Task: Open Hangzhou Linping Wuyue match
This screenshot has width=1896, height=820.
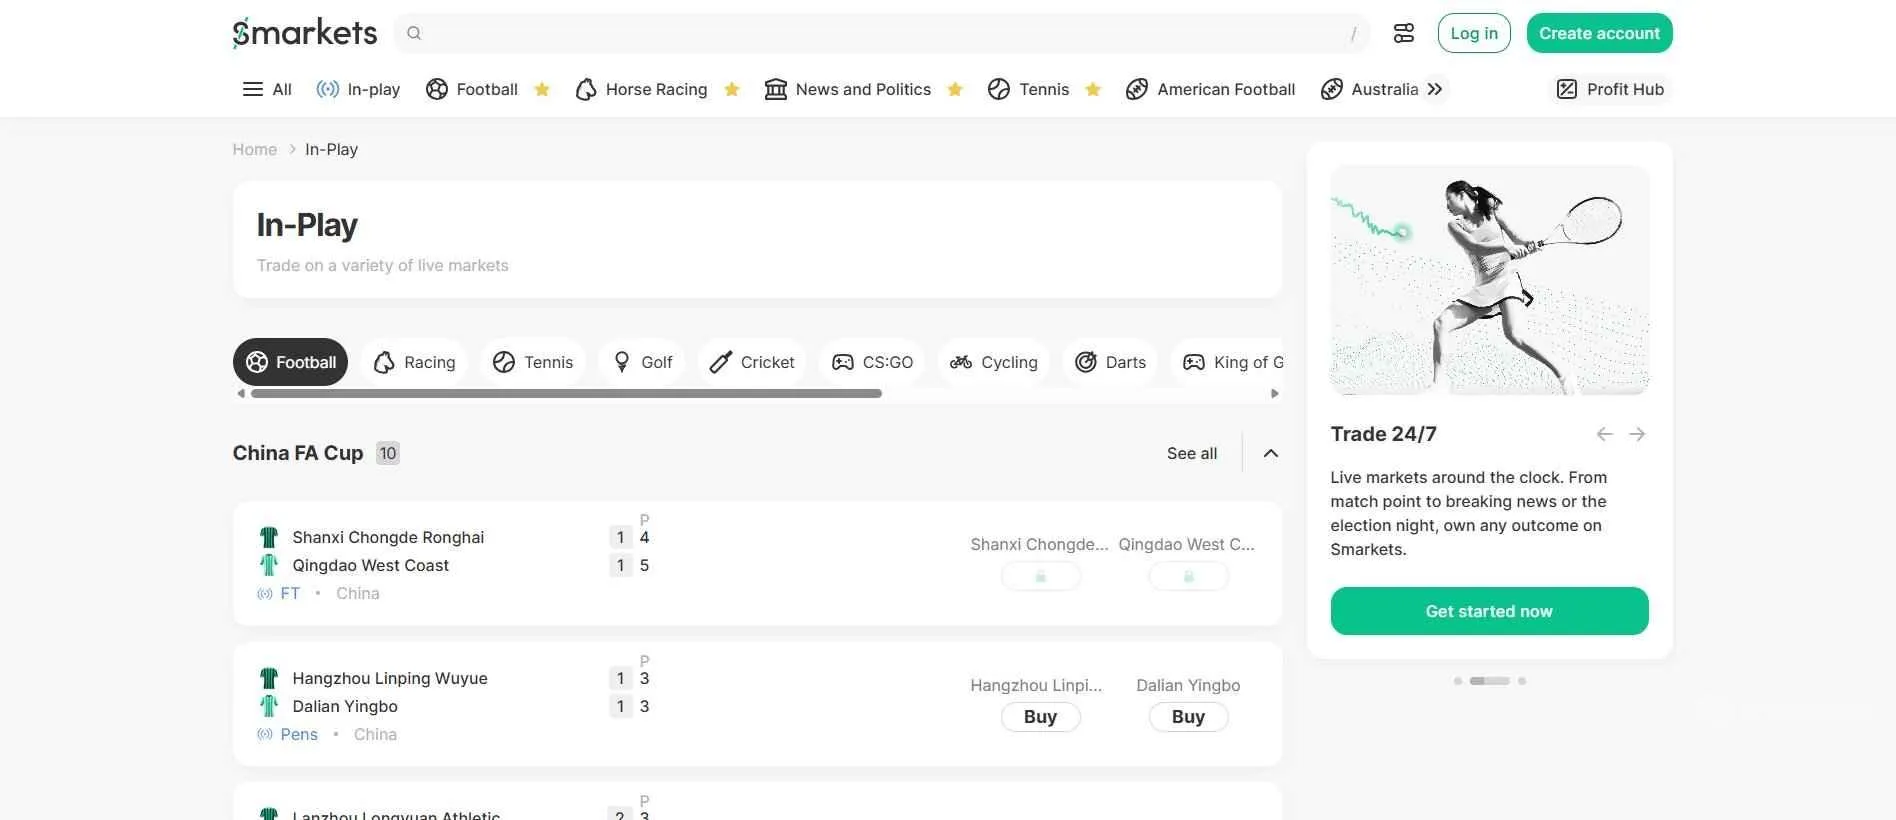Action: (x=390, y=678)
